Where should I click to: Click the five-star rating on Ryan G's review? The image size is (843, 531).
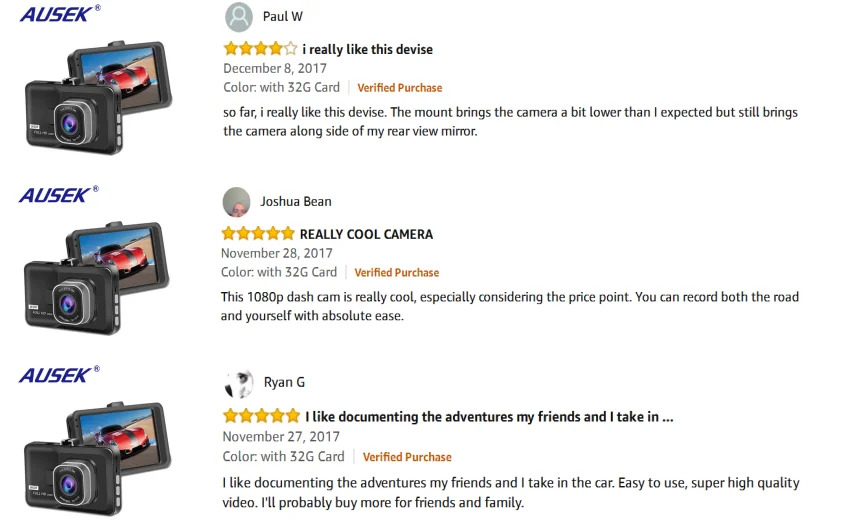click(261, 416)
